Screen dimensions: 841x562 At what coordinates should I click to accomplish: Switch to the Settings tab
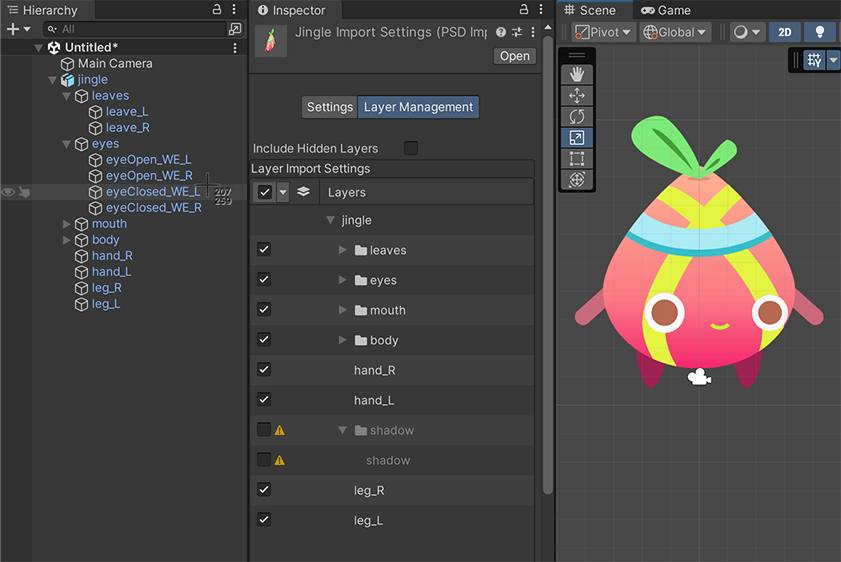point(329,107)
